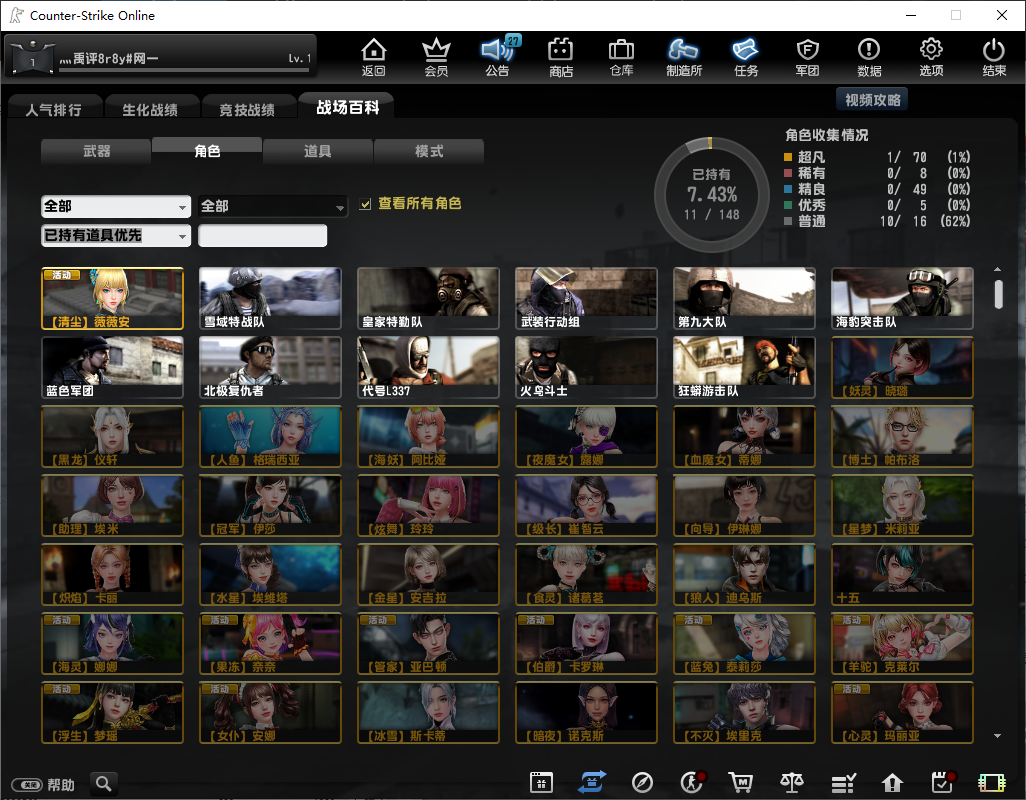Open the 任务 missions icon
This screenshot has width=1026, height=800.
tap(746, 57)
